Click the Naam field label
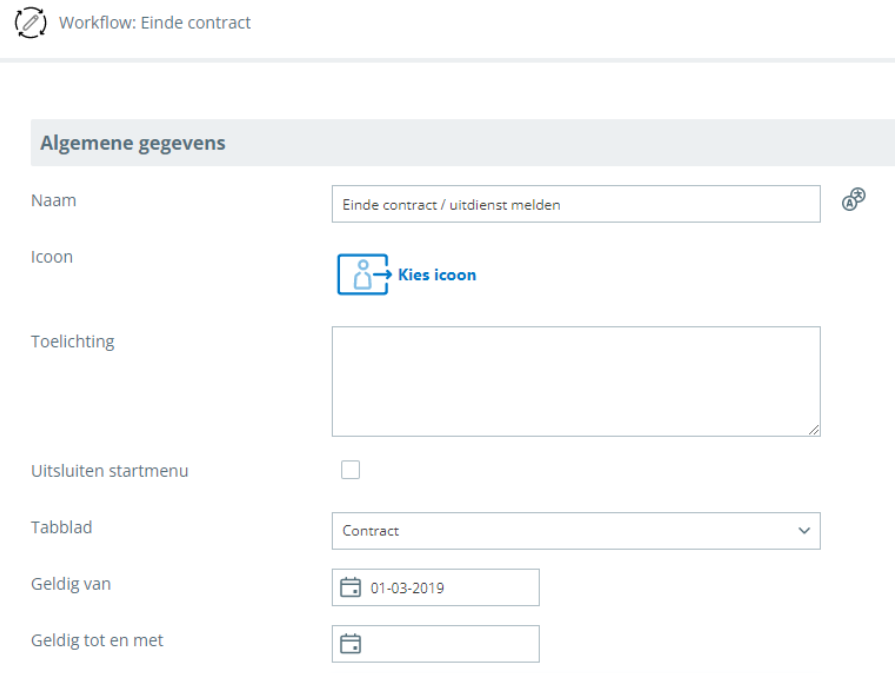 [x=54, y=200]
